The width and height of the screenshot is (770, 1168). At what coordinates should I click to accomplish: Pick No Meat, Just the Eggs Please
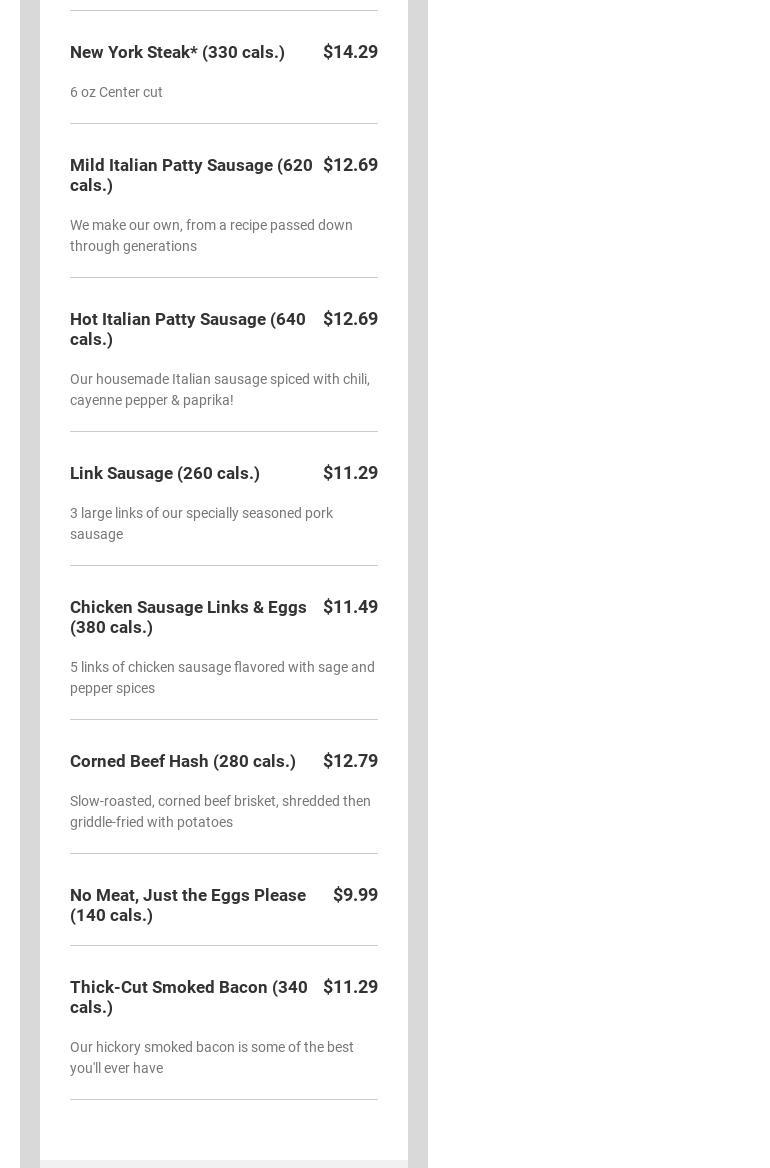pos(188,905)
